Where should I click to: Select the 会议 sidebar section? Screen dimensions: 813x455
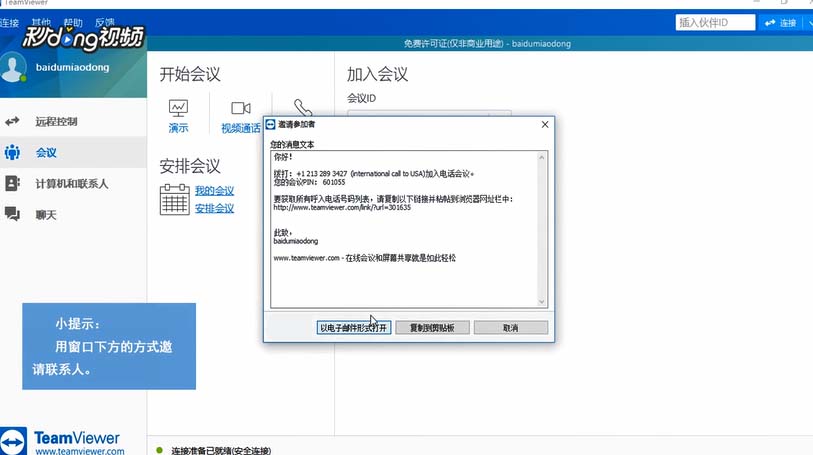[46, 152]
